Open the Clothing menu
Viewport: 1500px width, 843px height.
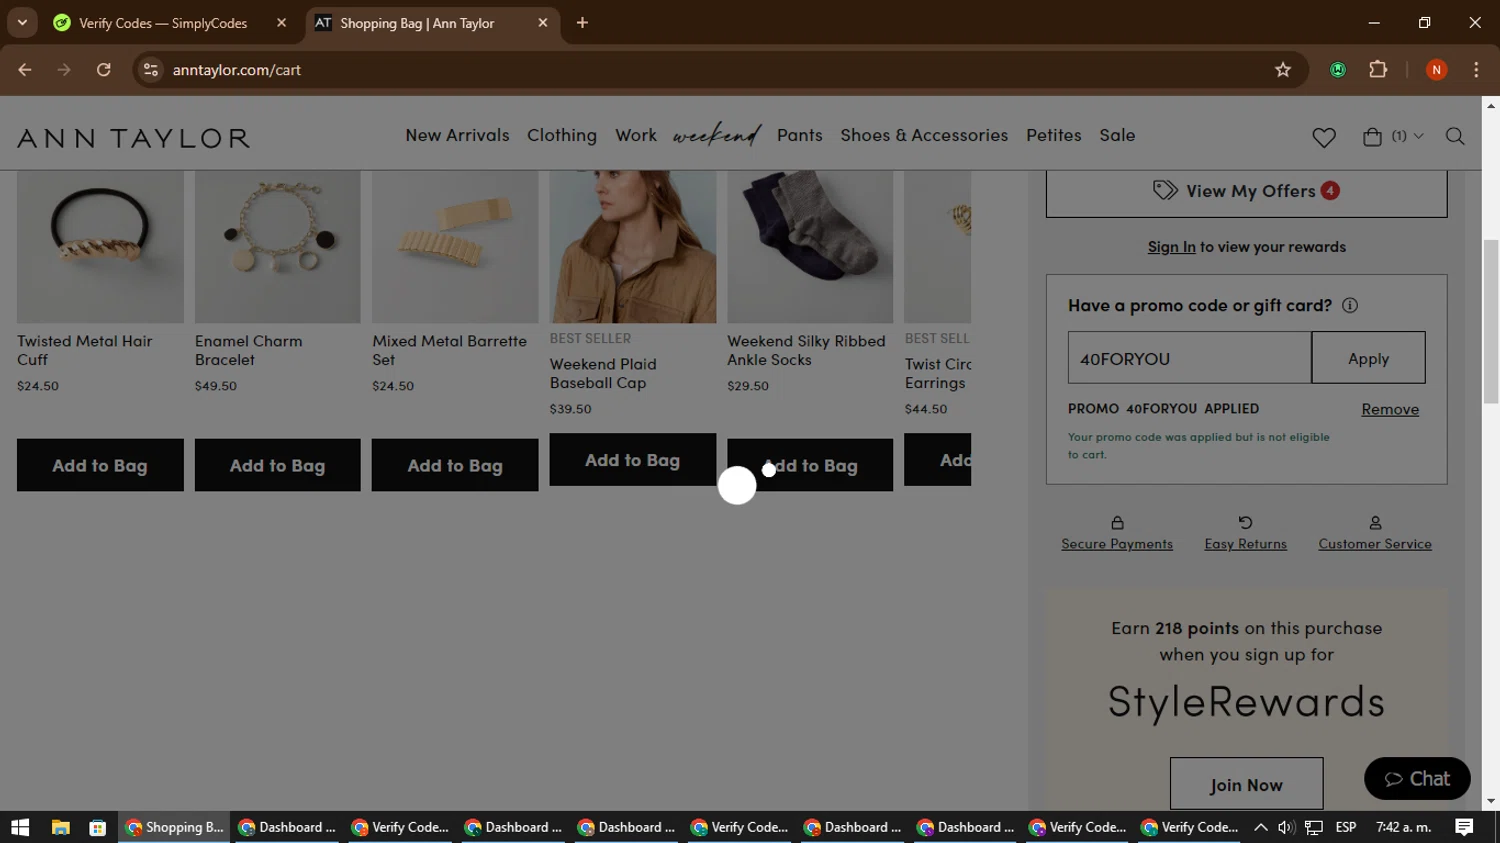(x=562, y=135)
